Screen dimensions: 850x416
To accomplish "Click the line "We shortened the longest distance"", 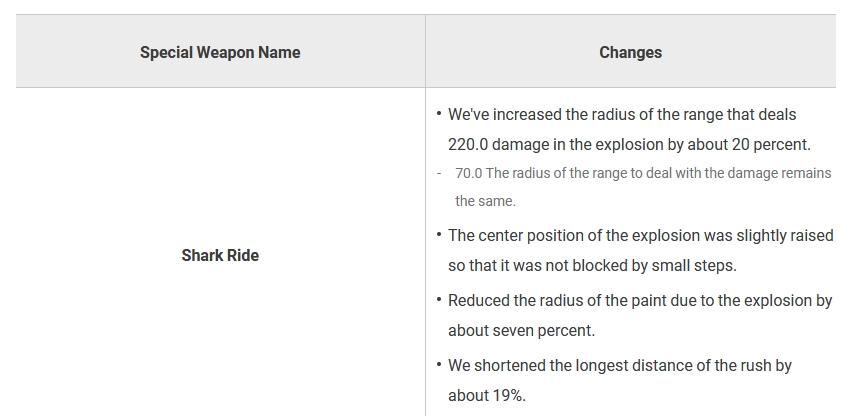I will point(620,366).
